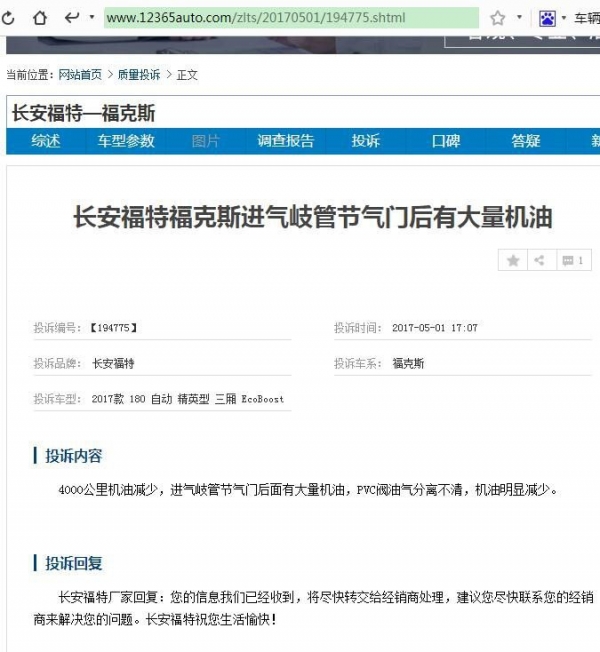Switch to the 车型参数 tab
The width and height of the screenshot is (600, 652).
point(126,141)
